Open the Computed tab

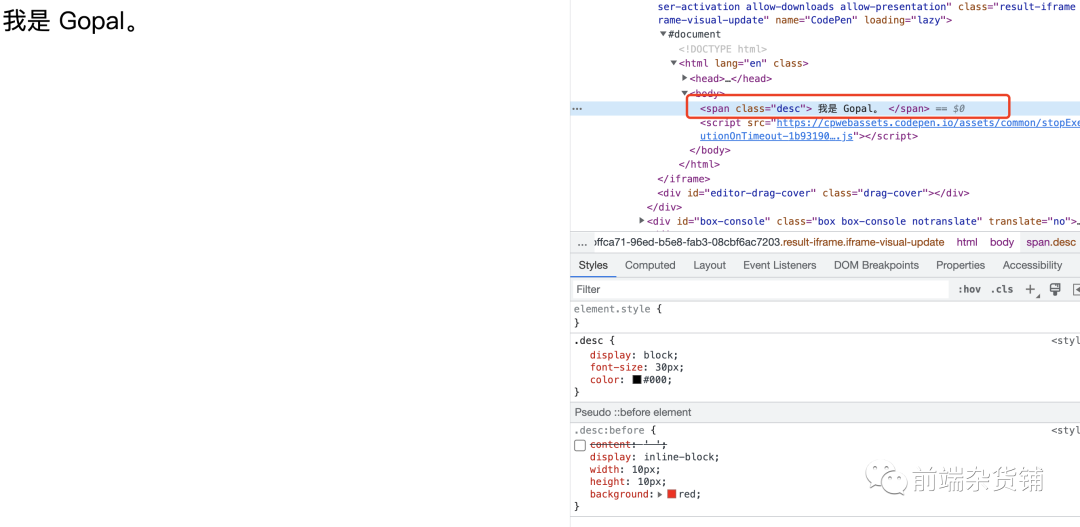pos(650,265)
